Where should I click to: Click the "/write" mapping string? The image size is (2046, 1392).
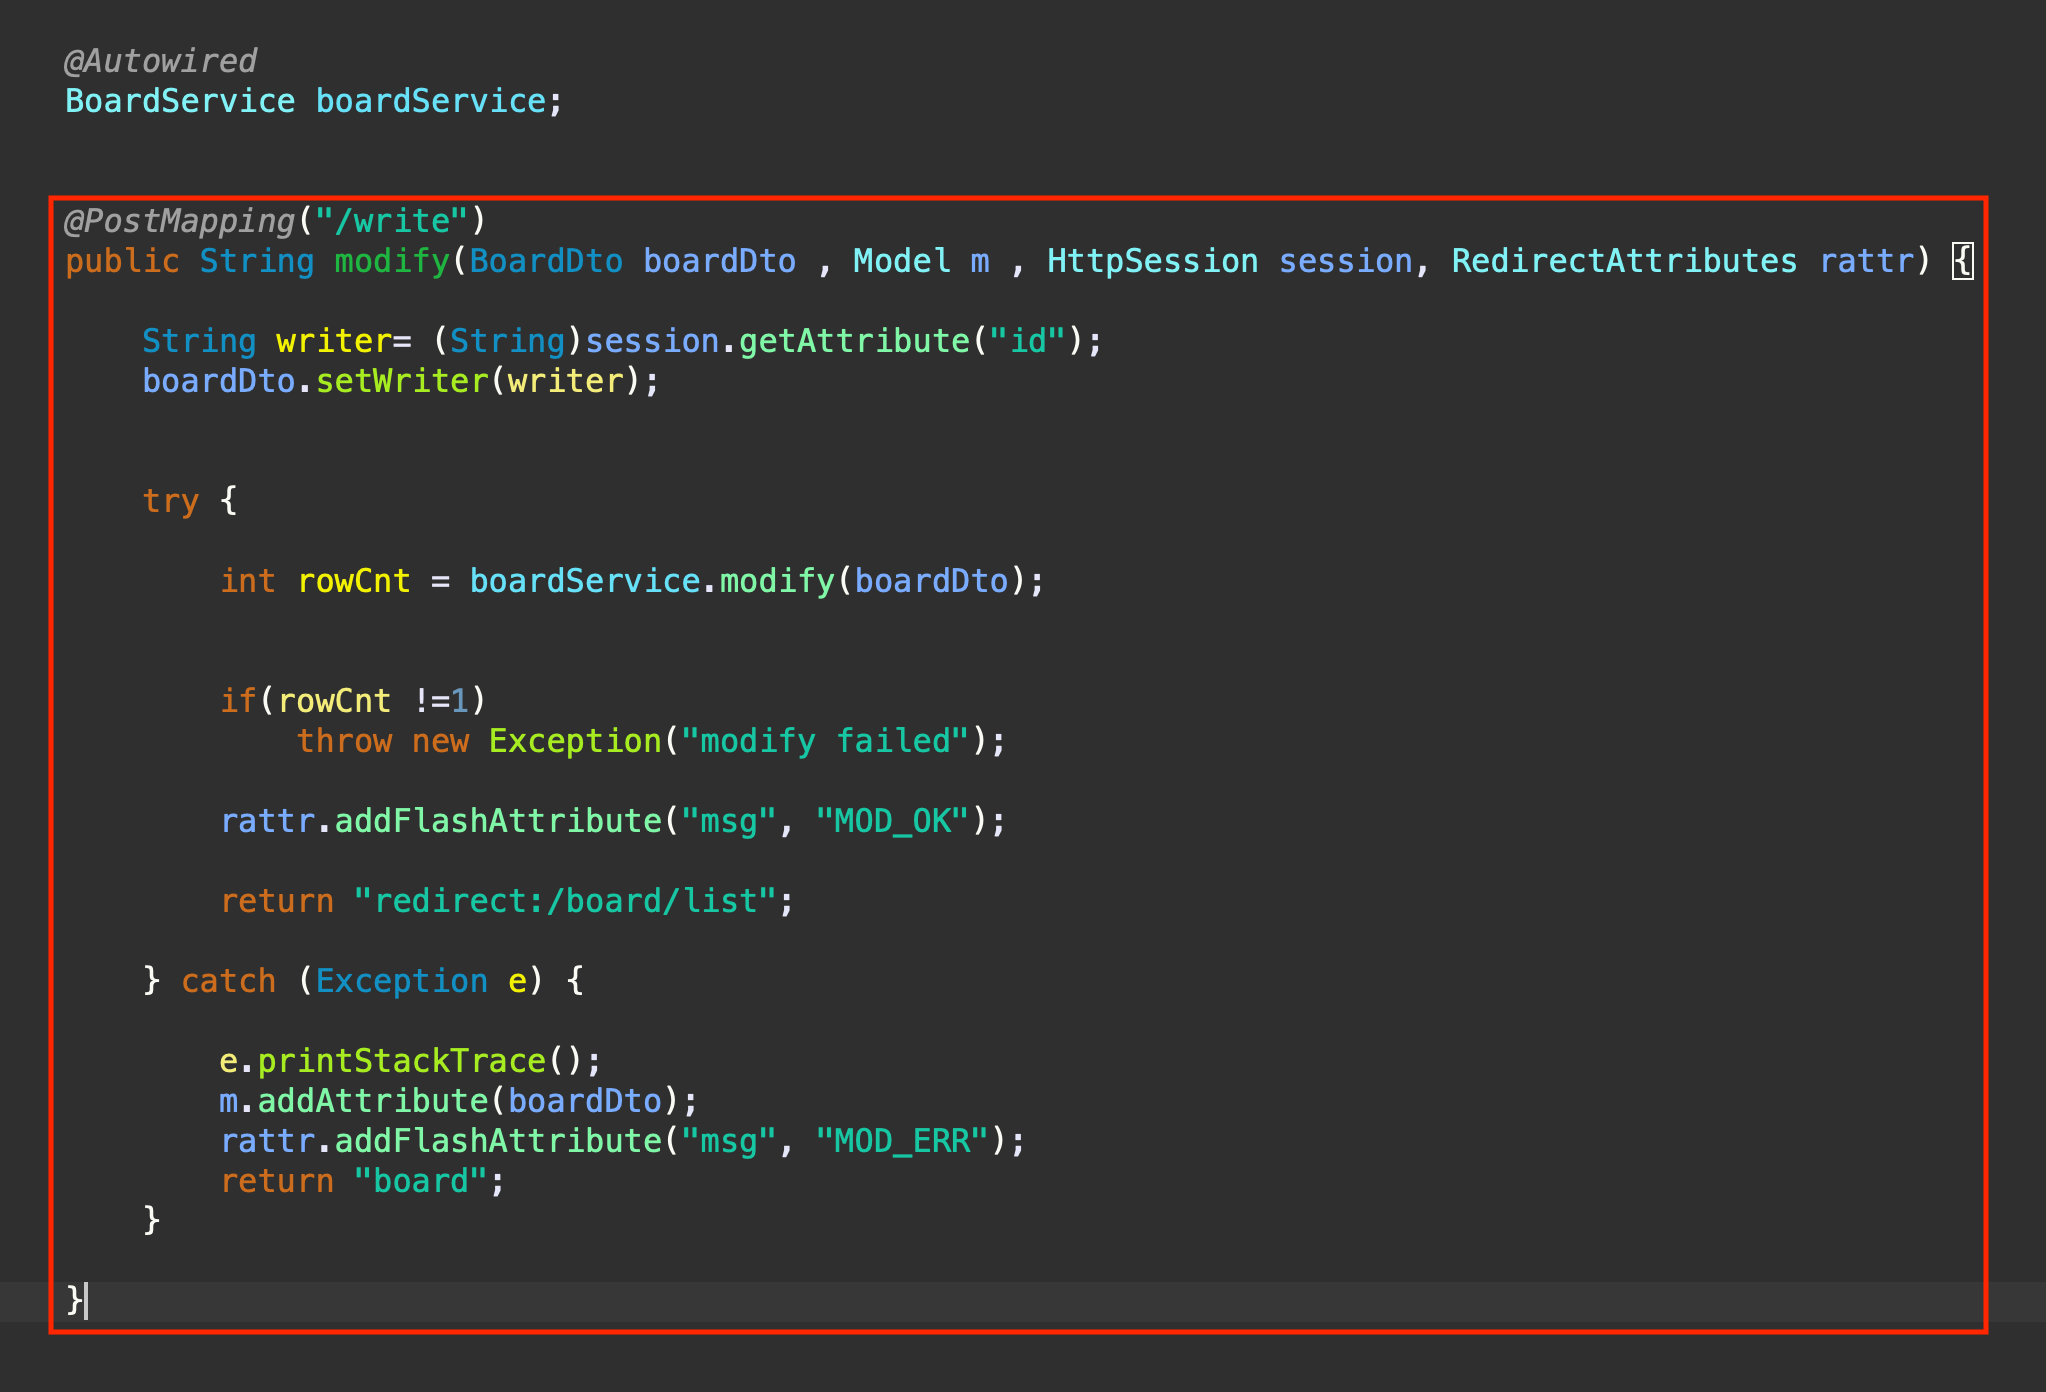click(391, 221)
